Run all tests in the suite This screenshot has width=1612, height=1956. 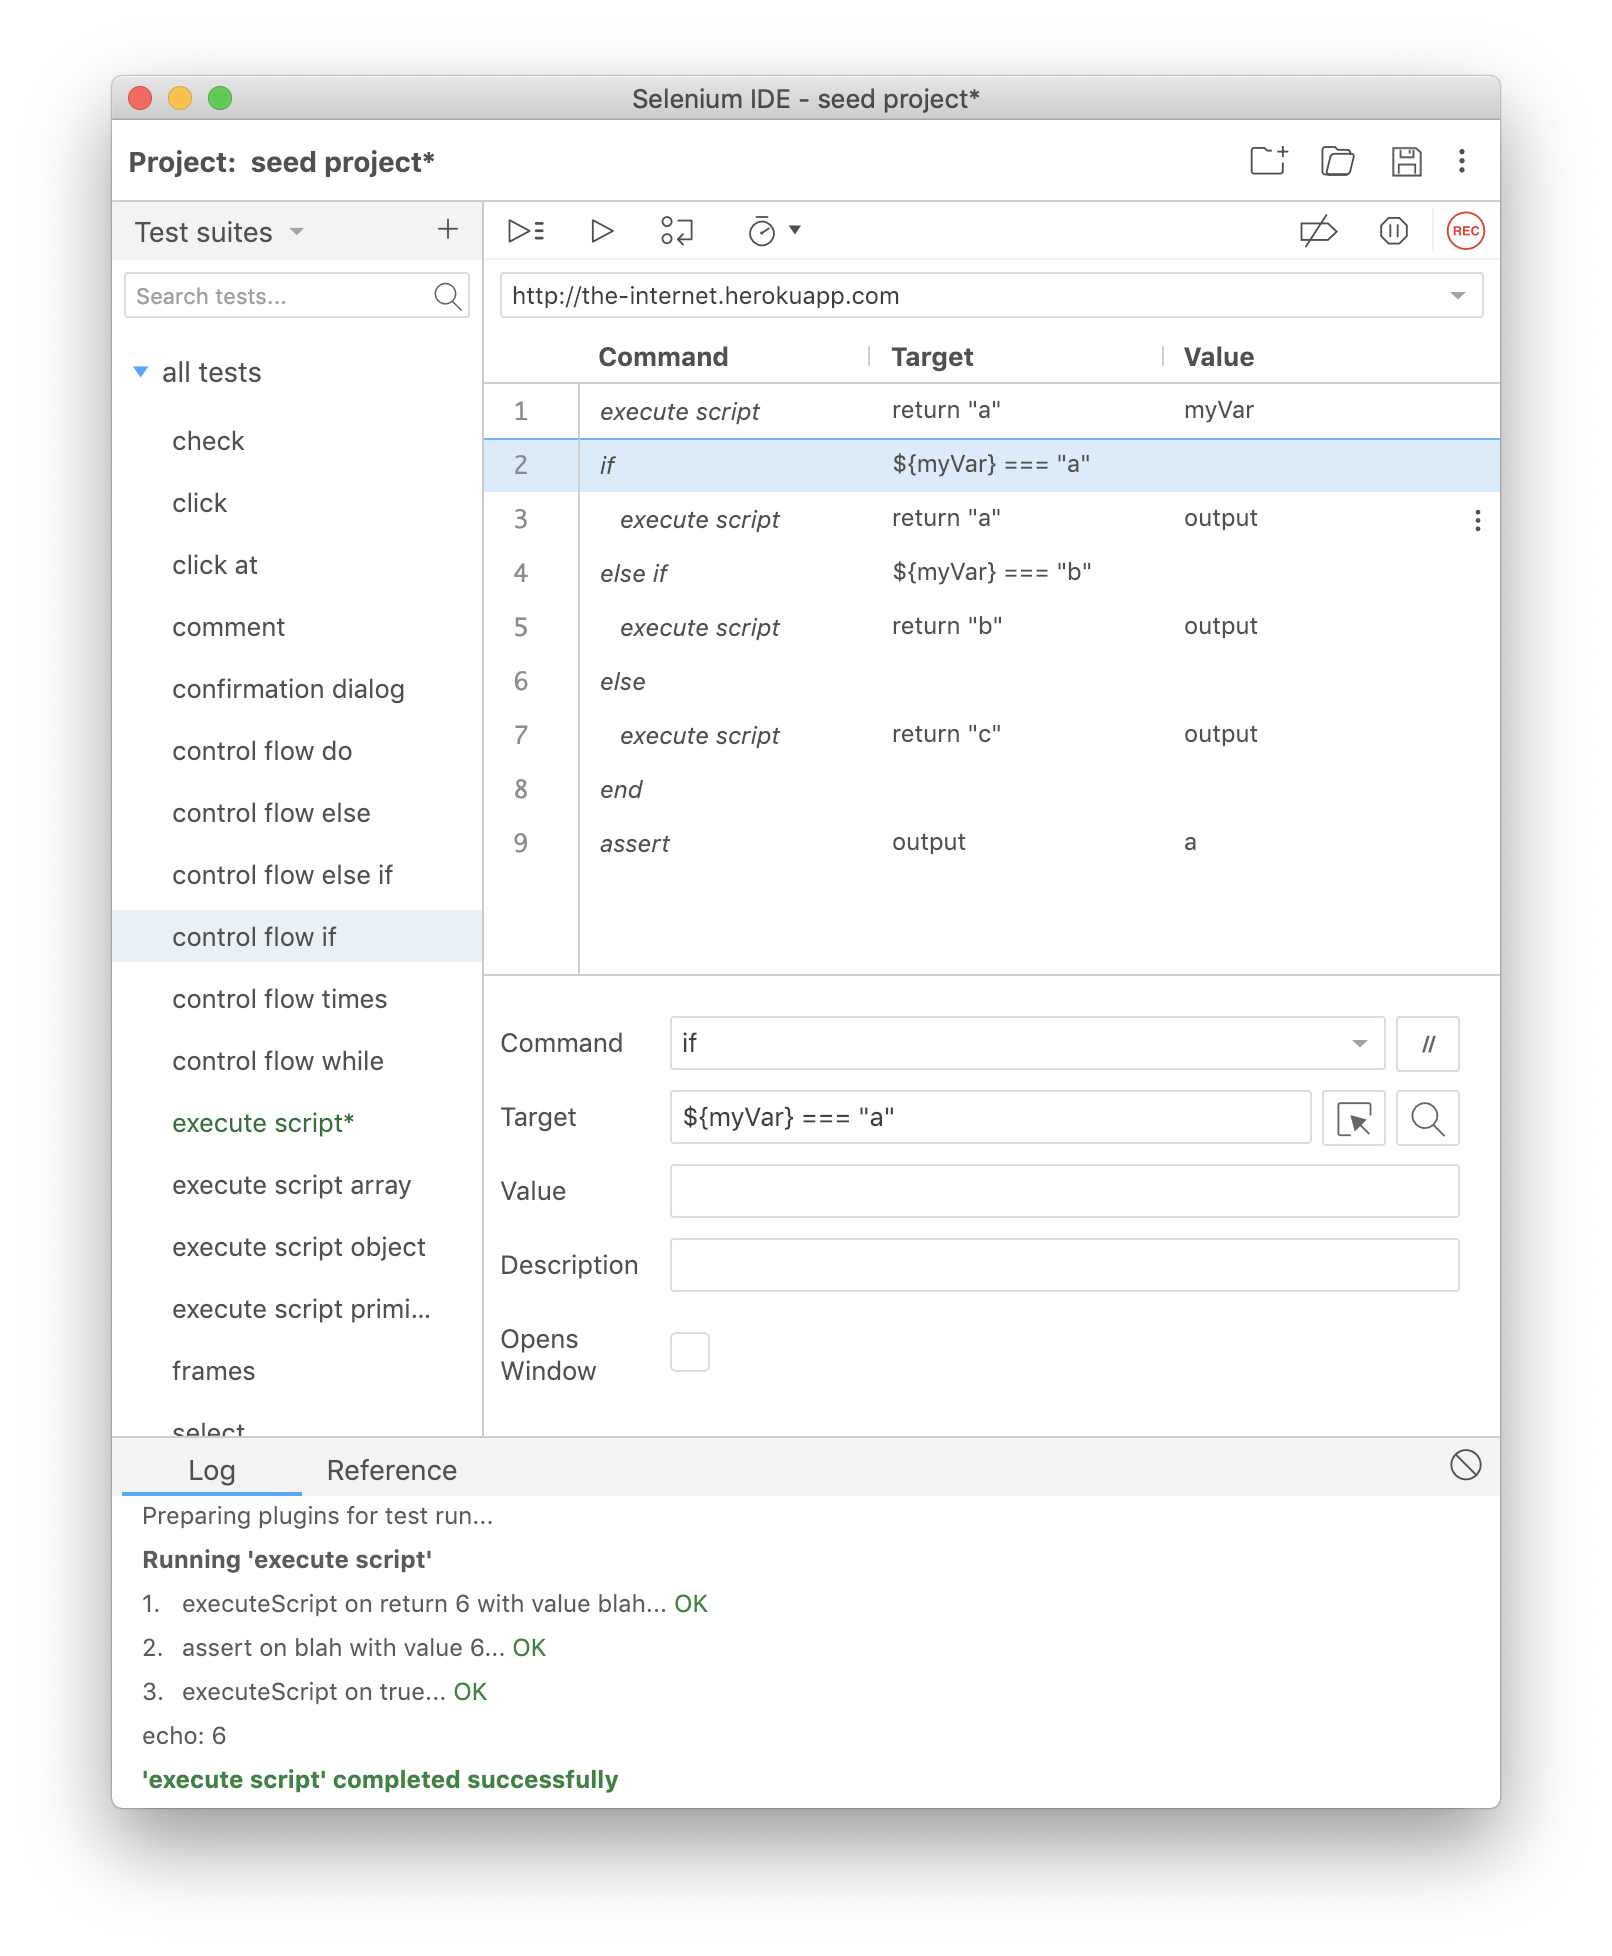524,231
